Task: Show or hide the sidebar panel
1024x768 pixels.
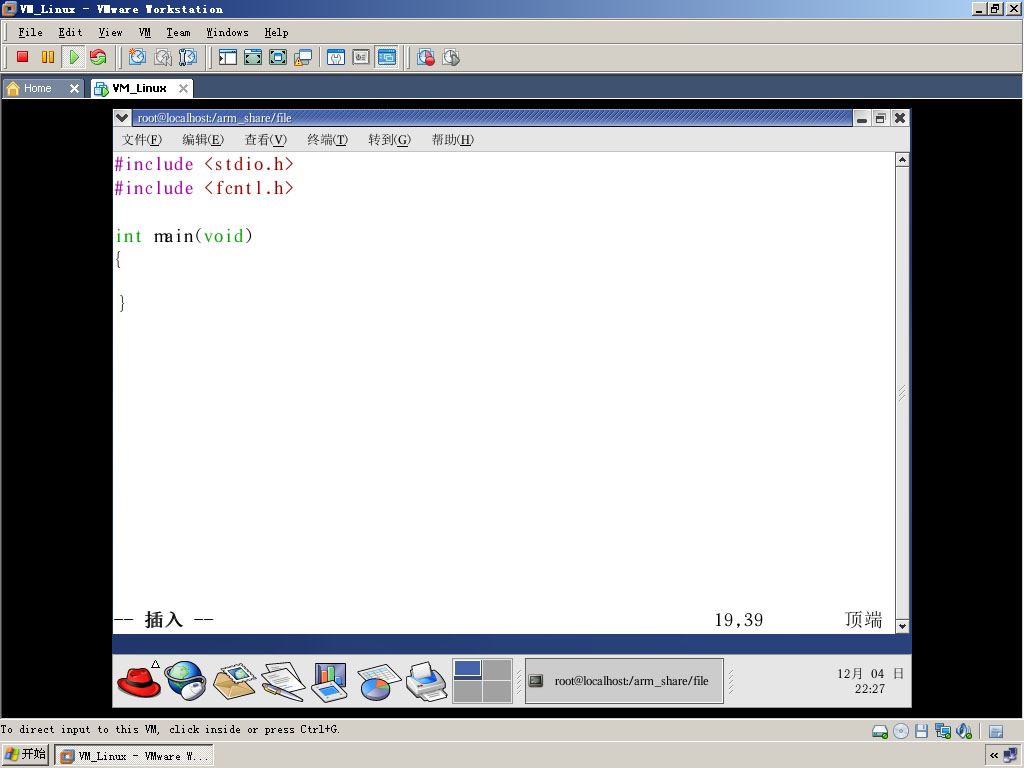Action: (x=227, y=57)
